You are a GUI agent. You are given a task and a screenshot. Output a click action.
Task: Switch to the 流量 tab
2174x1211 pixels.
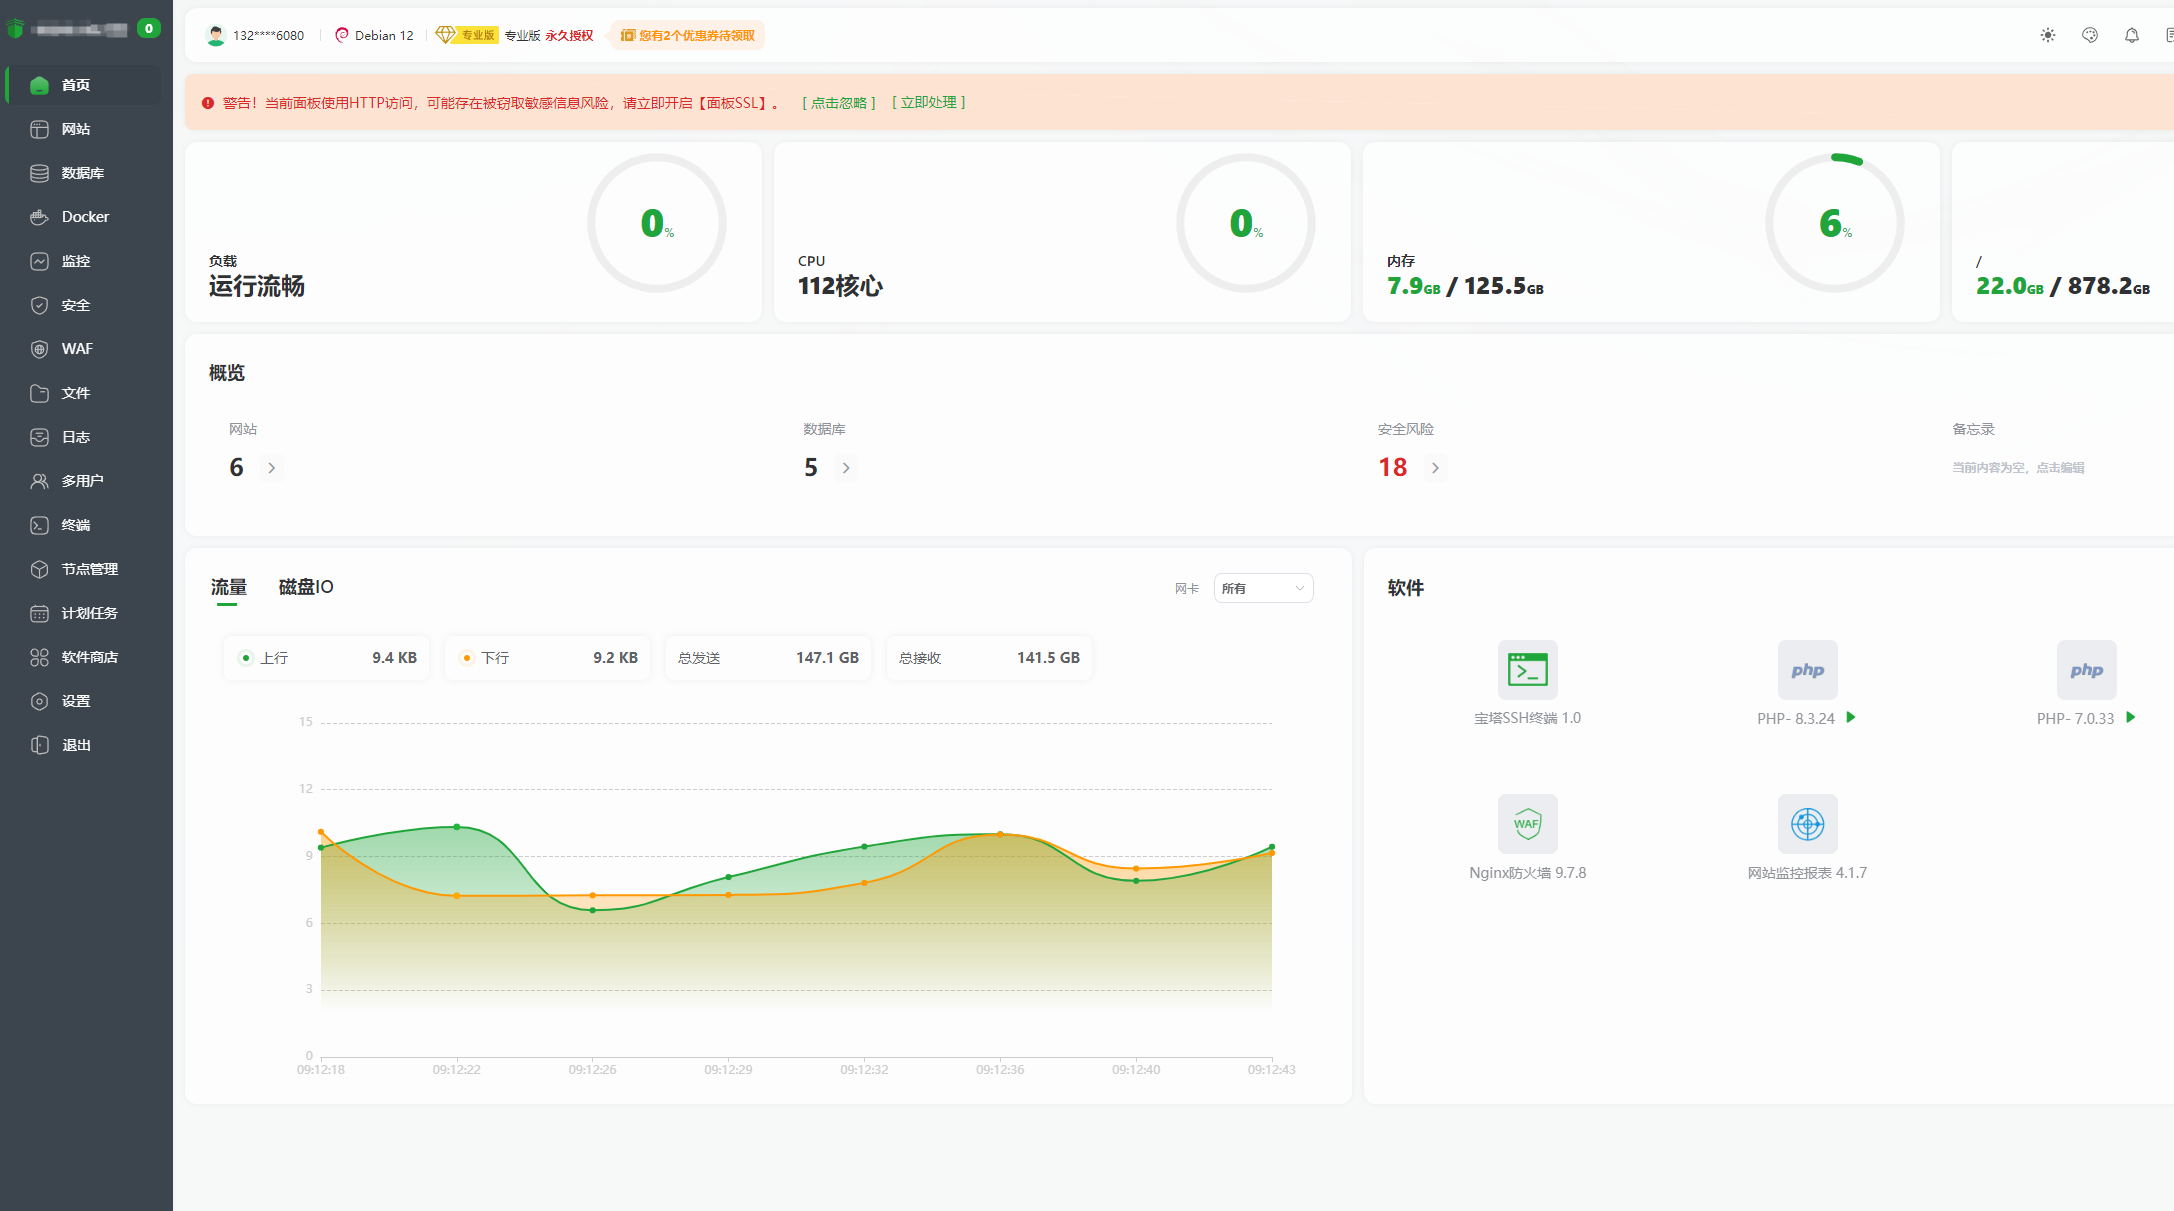pyautogui.click(x=228, y=587)
